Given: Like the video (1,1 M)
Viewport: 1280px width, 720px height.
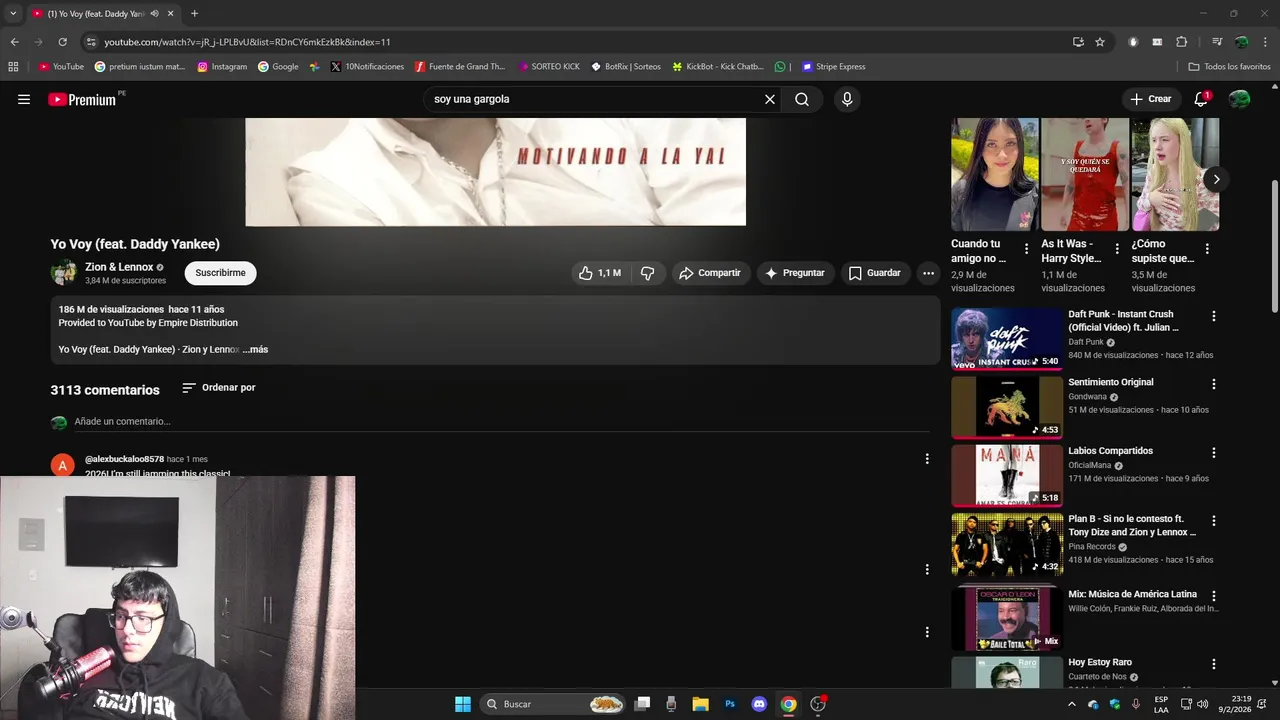Looking at the screenshot, I should pyautogui.click(x=599, y=273).
